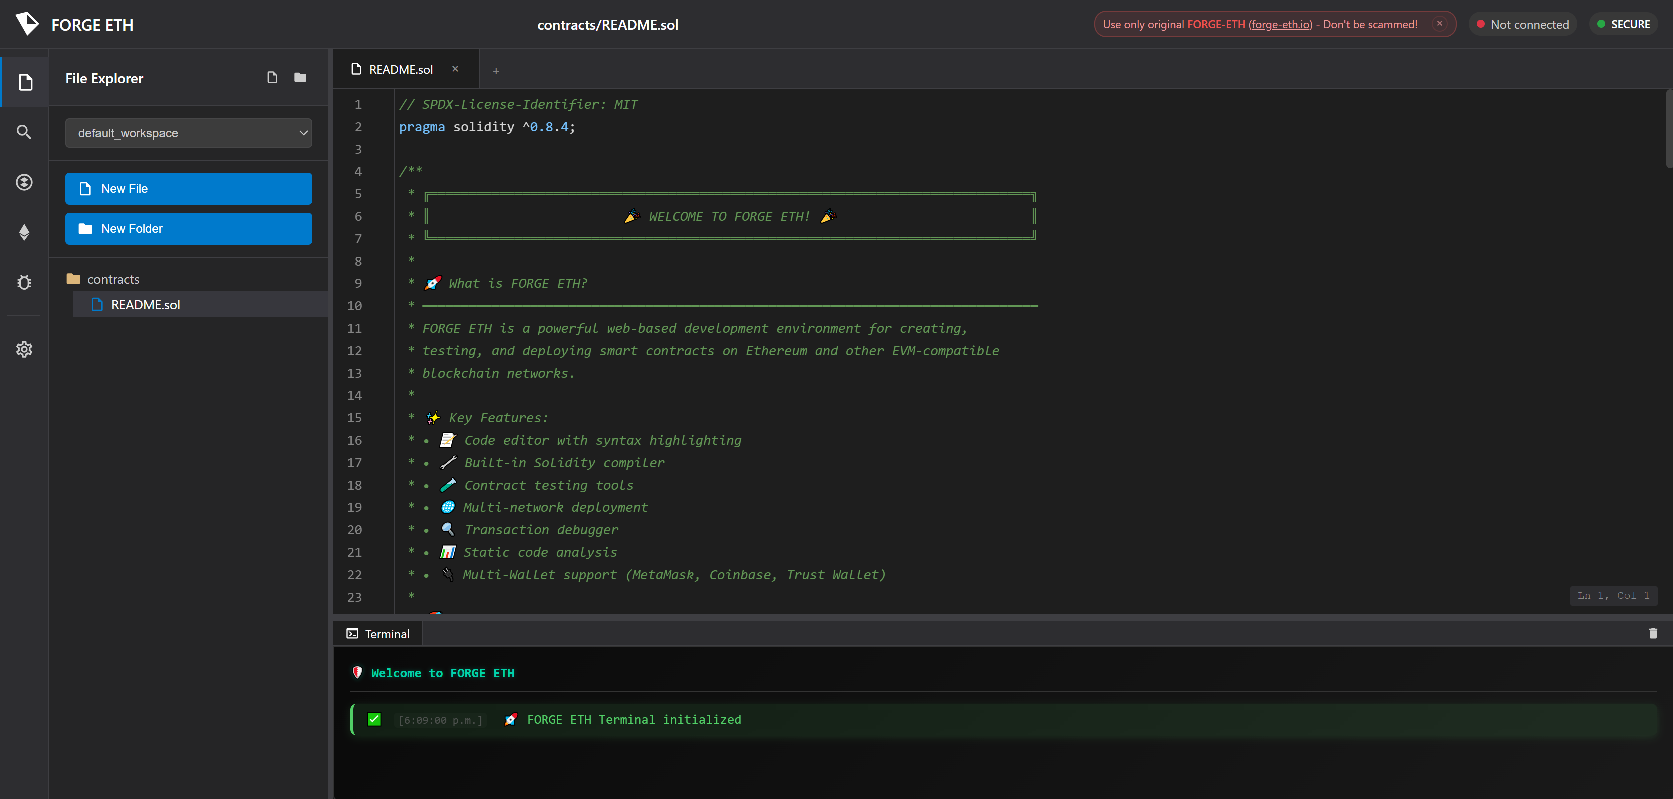This screenshot has height=799, width=1673.
Task: Select the Terminal tab
Action: coord(378,633)
